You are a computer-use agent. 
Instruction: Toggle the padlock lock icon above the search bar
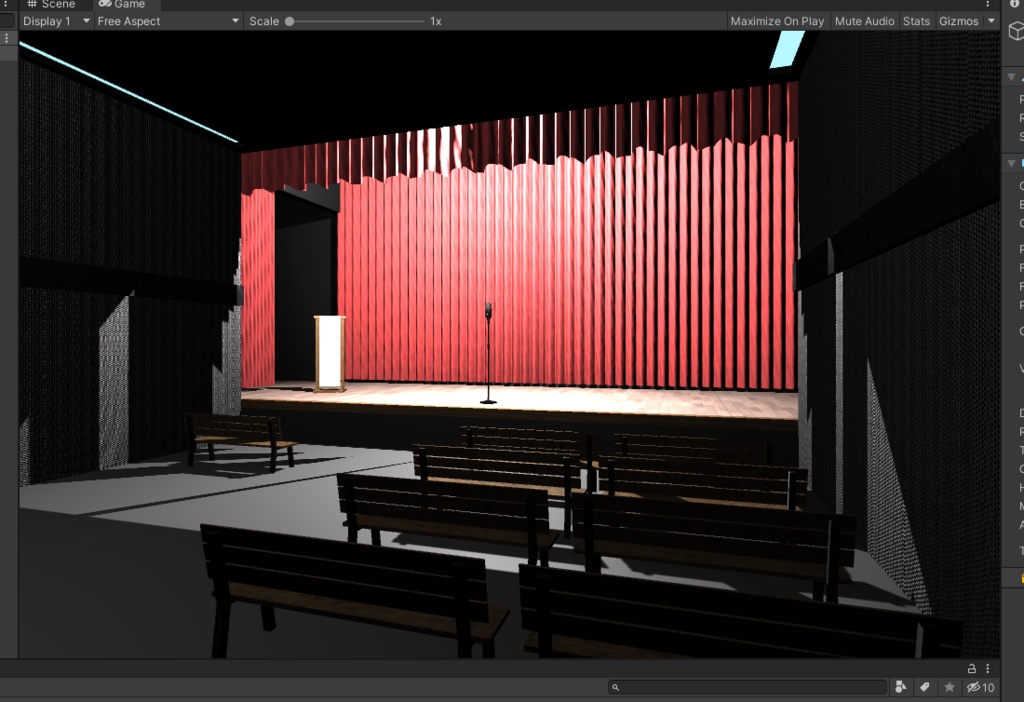click(x=970, y=668)
